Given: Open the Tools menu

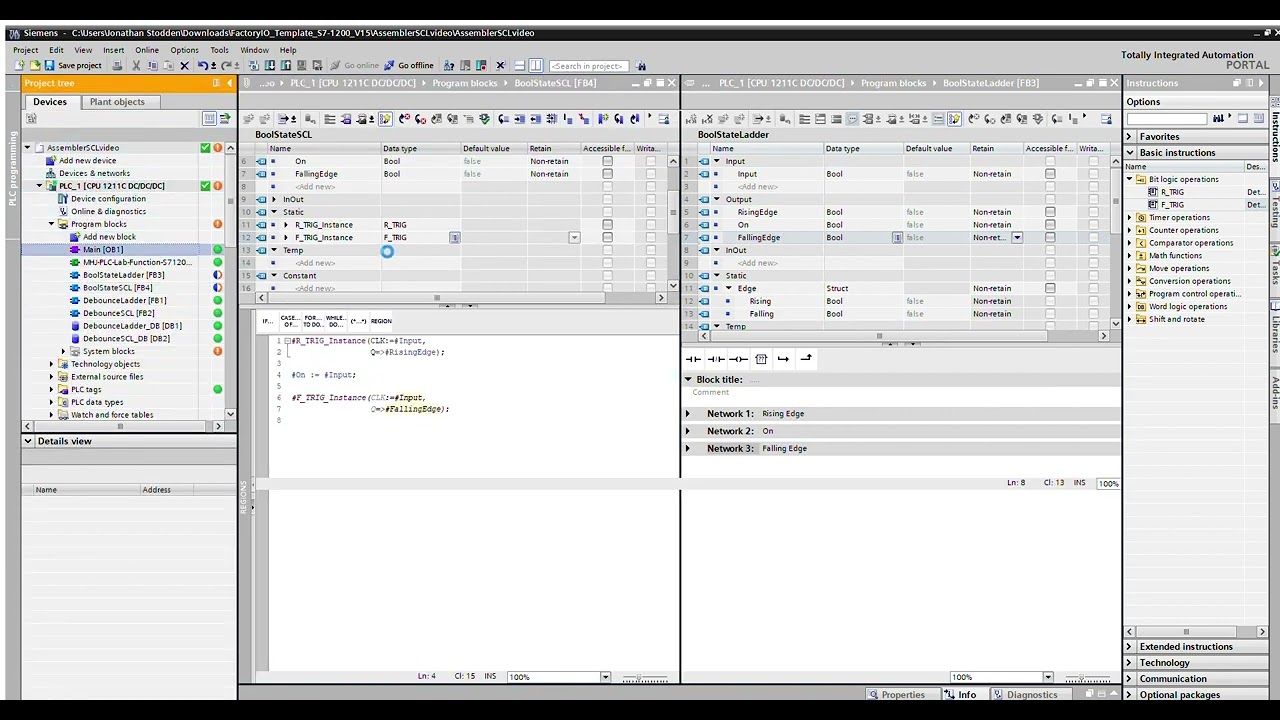Looking at the screenshot, I should 219,50.
